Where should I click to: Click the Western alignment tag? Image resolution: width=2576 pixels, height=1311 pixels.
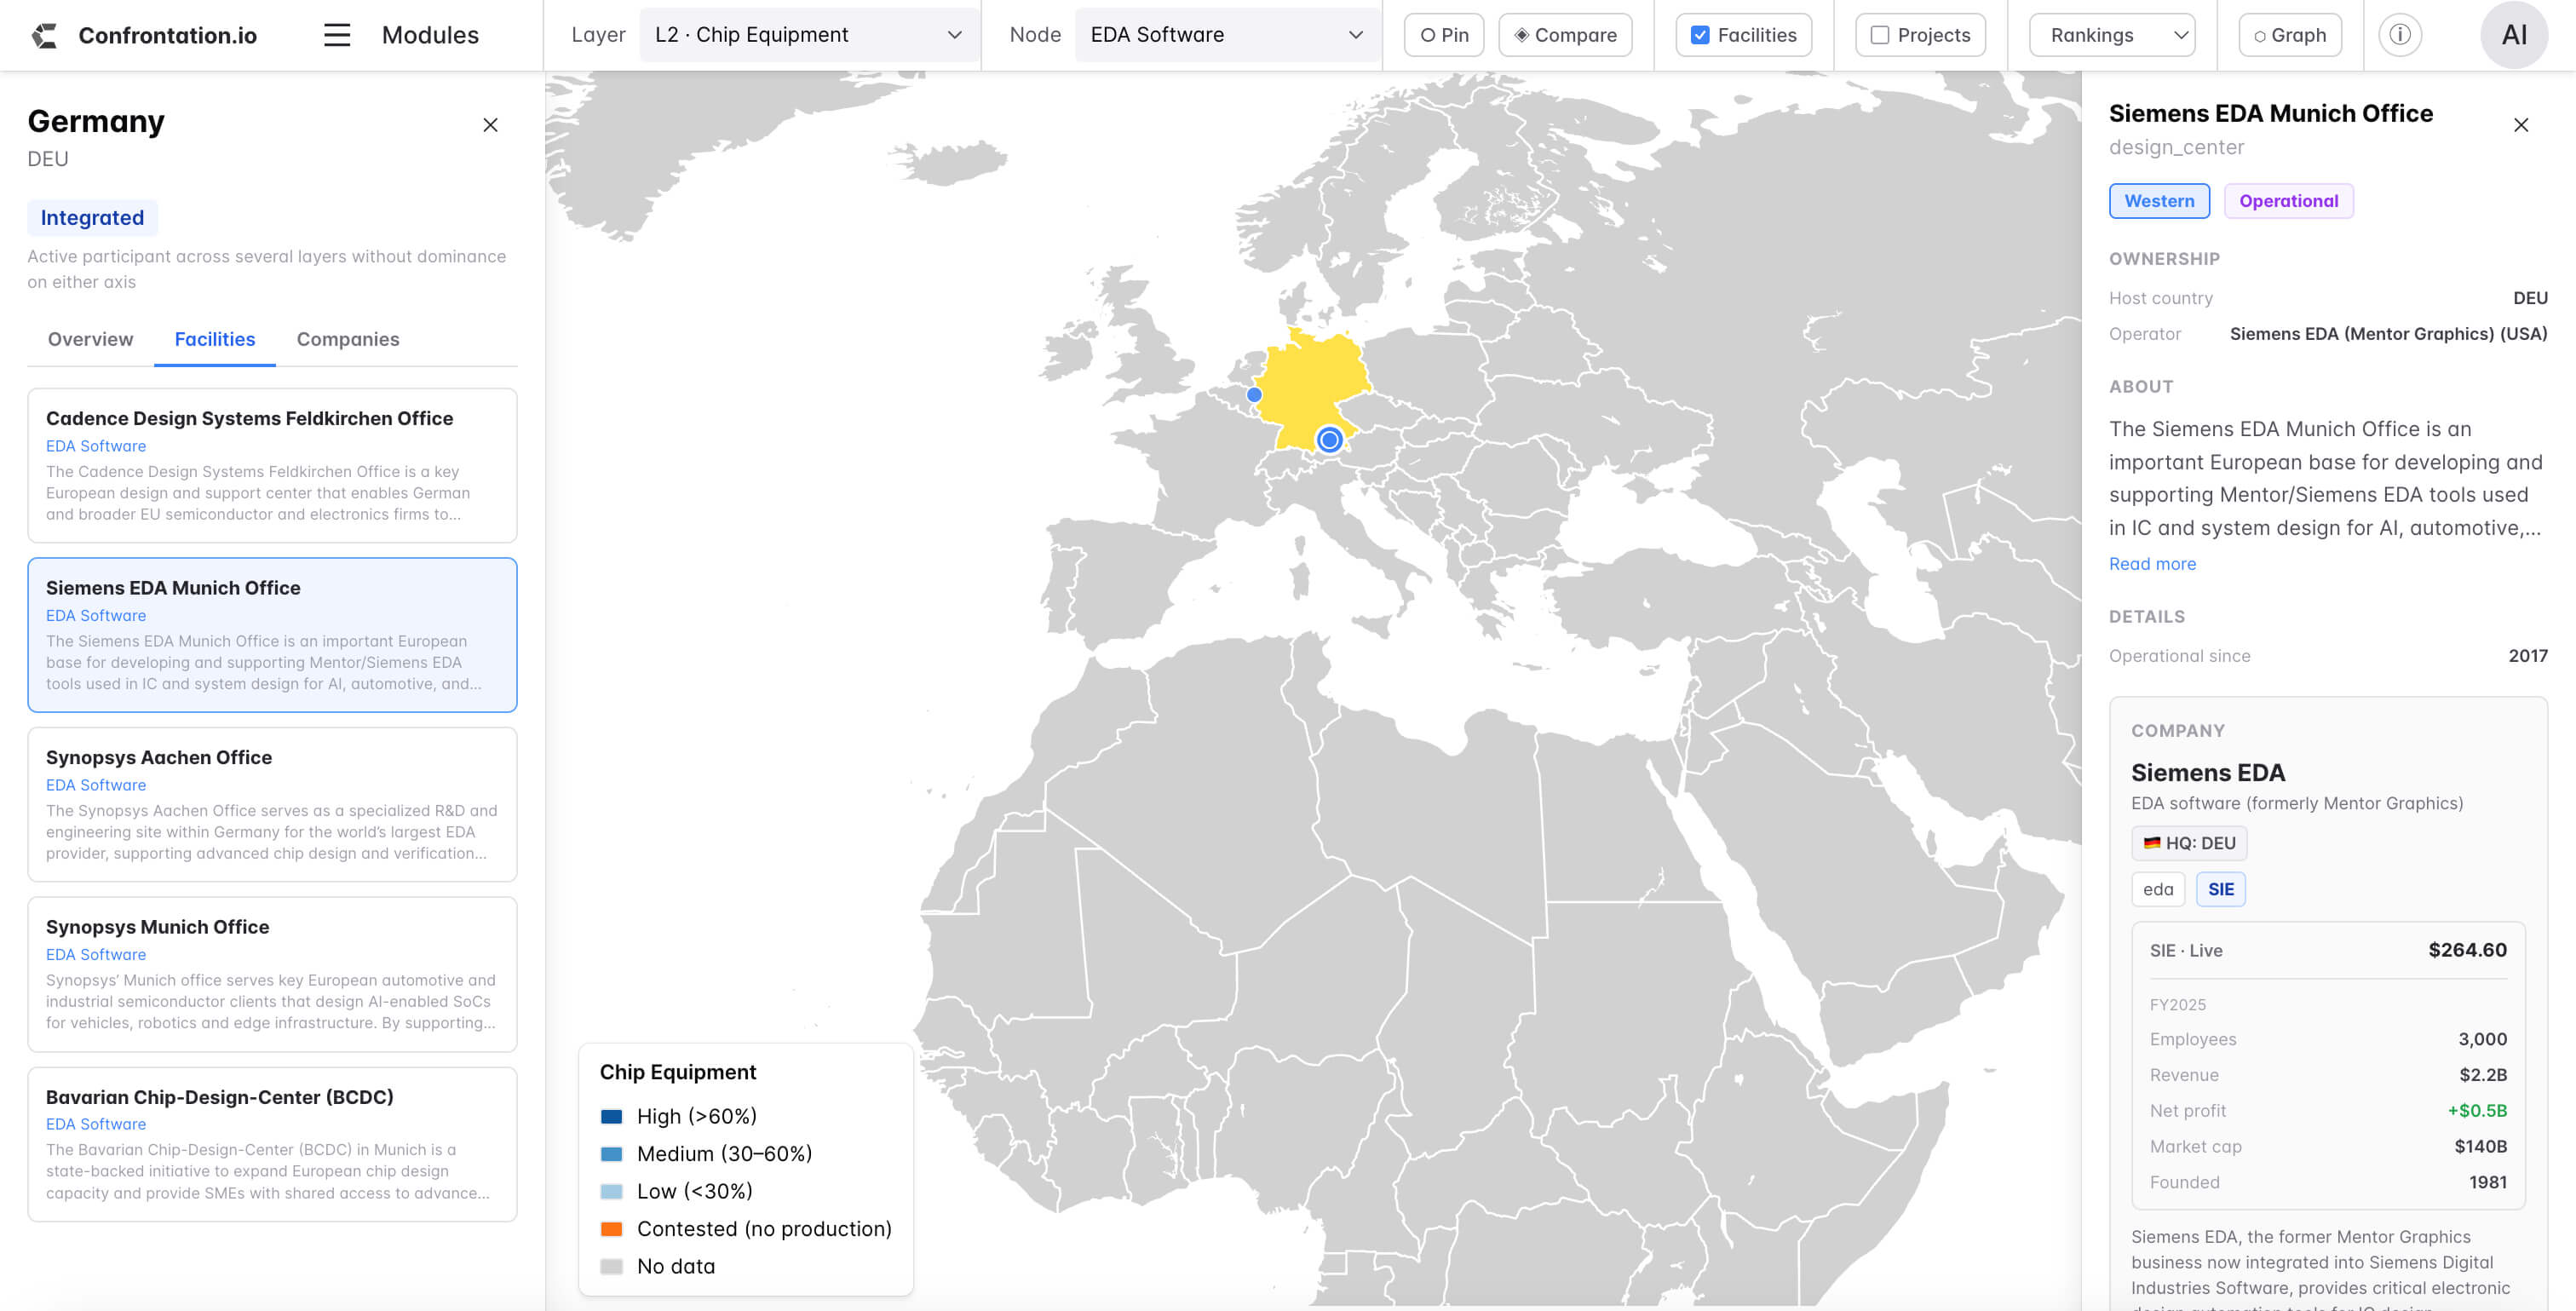click(2159, 201)
